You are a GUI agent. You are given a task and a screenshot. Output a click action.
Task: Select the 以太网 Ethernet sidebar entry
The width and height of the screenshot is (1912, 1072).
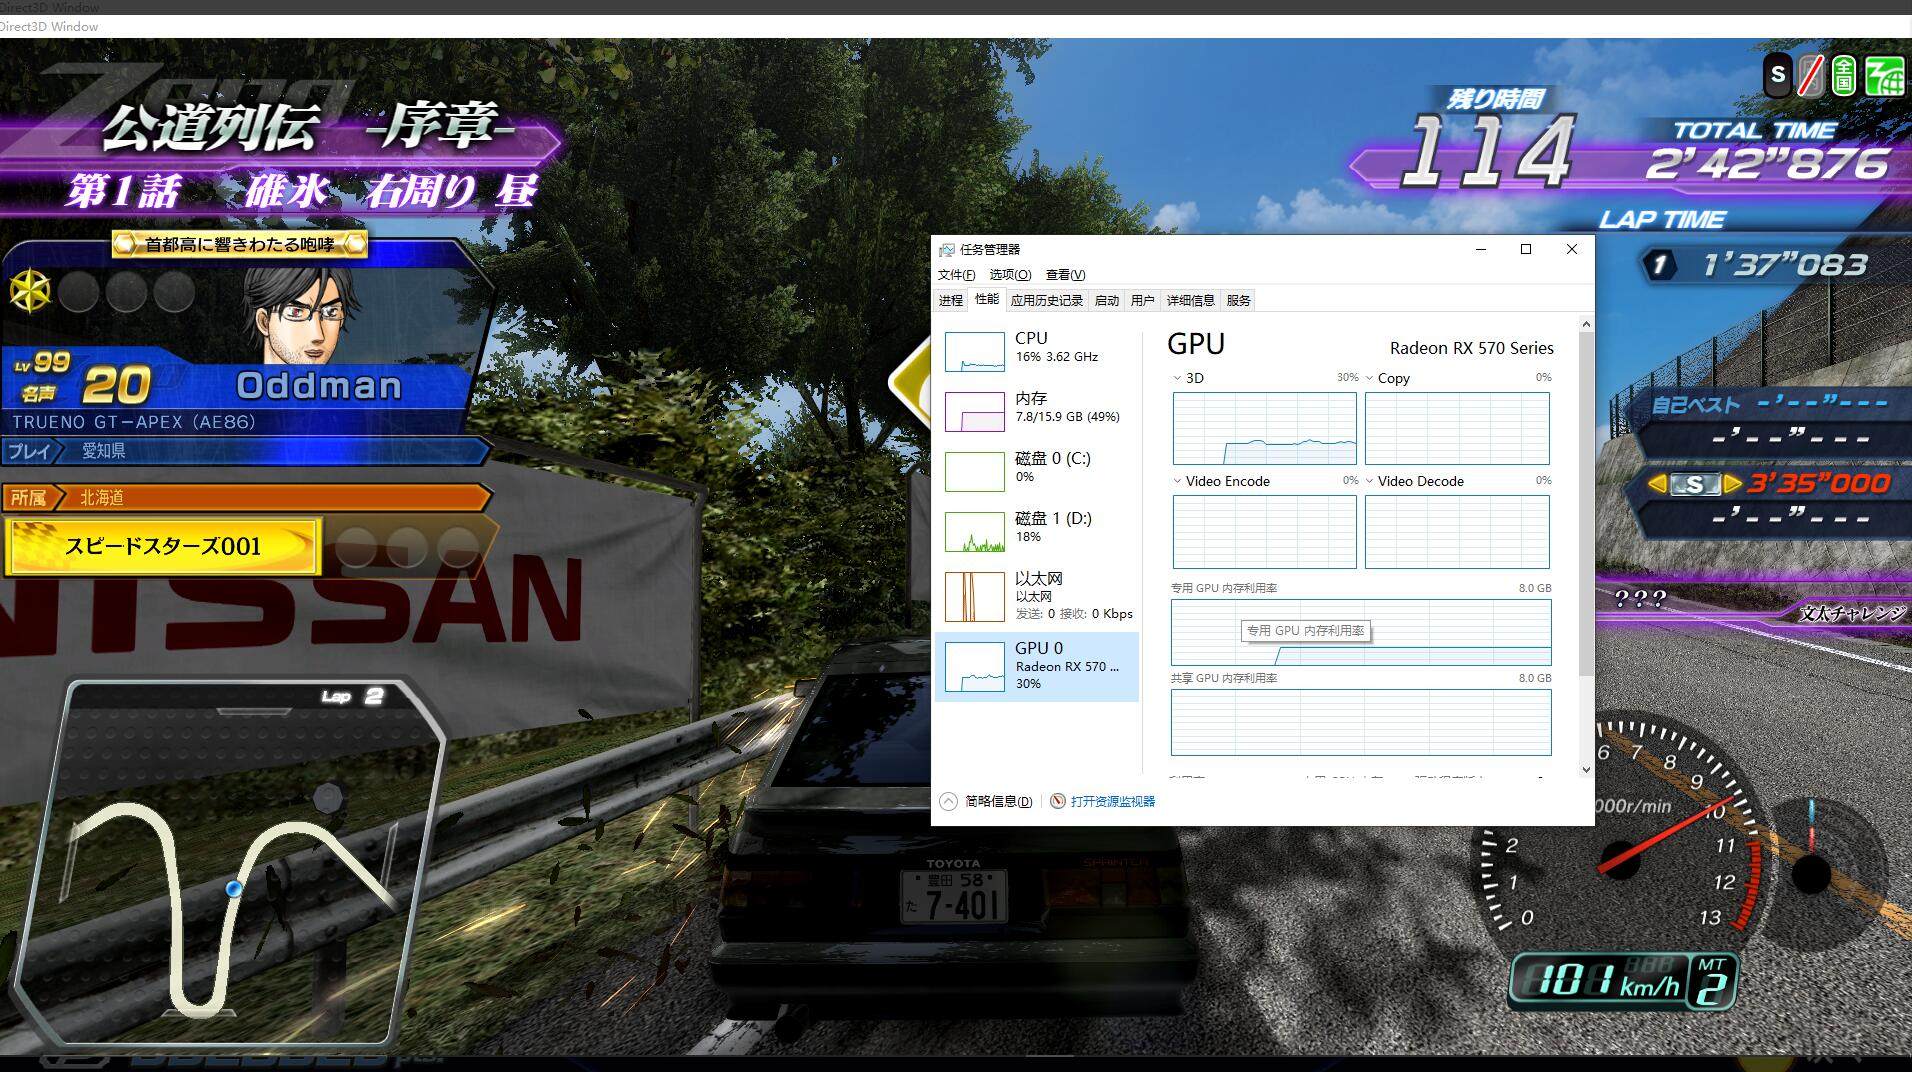[1037, 596]
